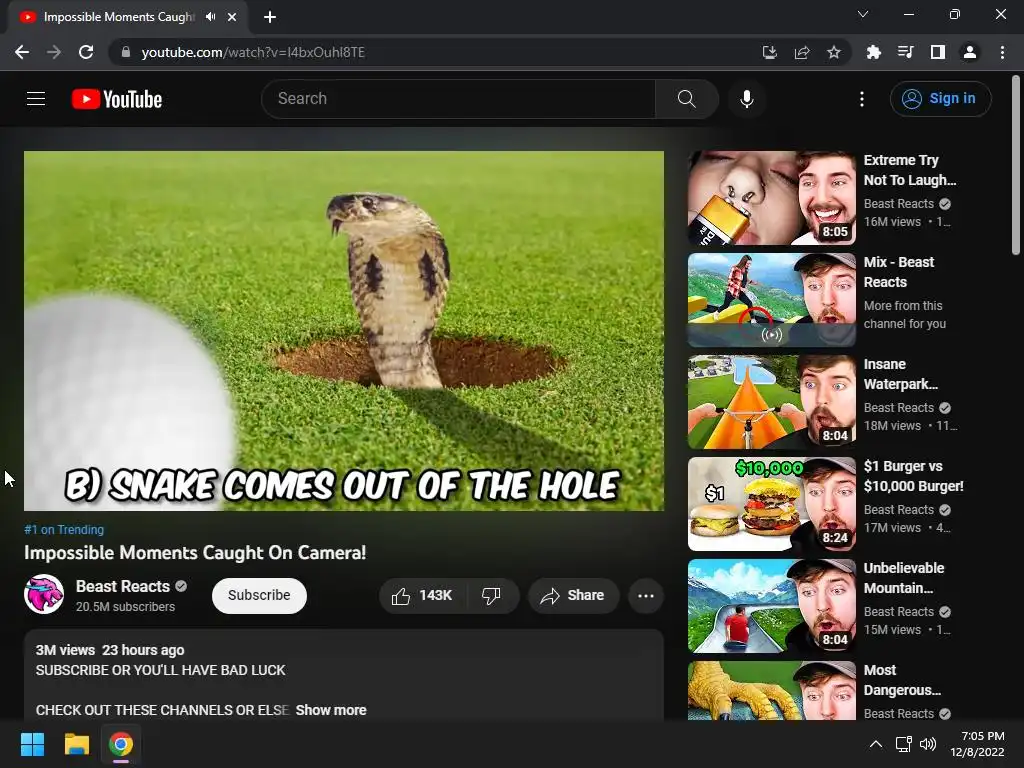This screenshot has height=768, width=1024.
Task: Click the Insane Waterpark title text
Action: 901,374
